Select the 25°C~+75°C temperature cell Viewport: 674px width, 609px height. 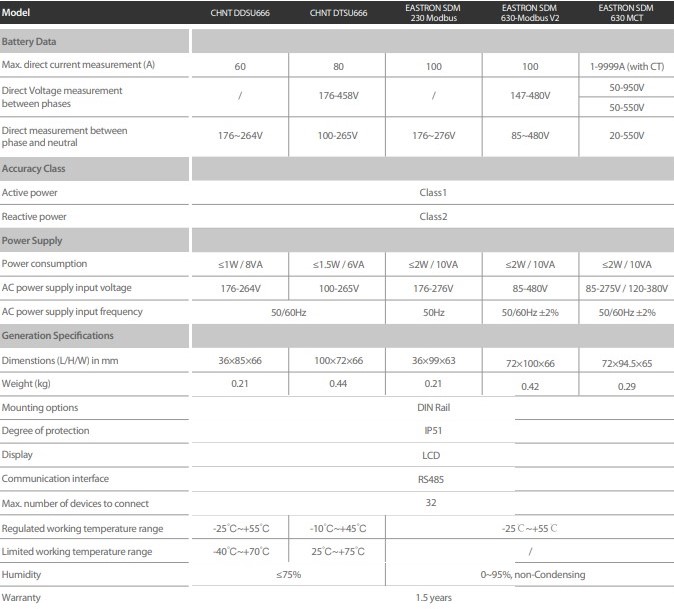pyautogui.click(x=338, y=552)
